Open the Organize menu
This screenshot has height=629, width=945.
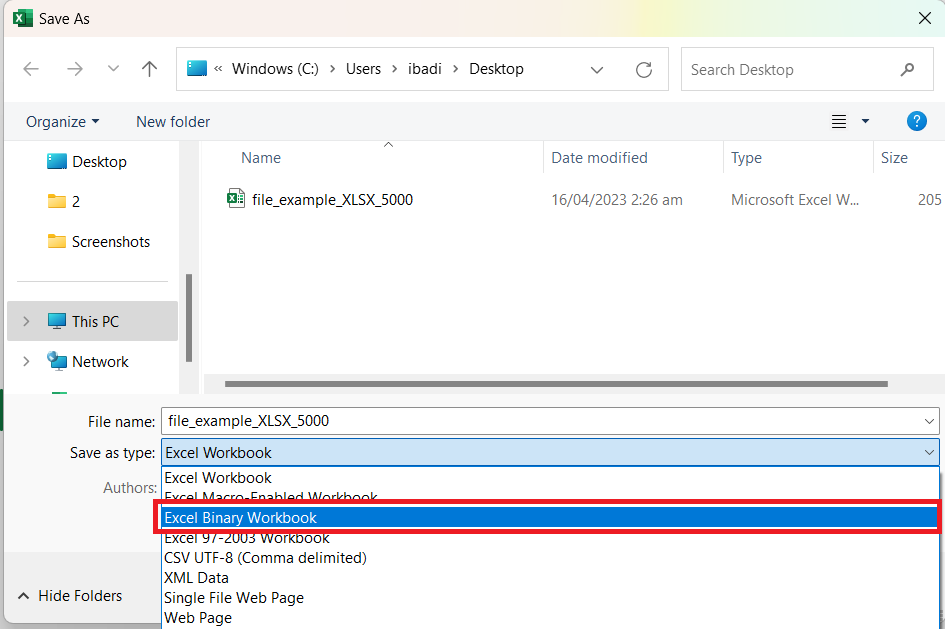pos(62,122)
